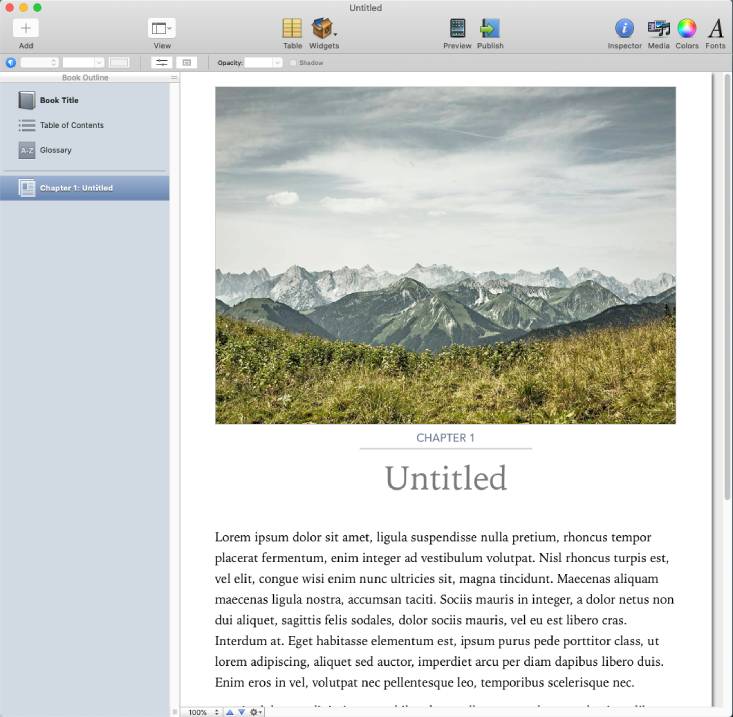Go to previous page with up arrow
The width and height of the screenshot is (733, 717).
(x=229, y=712)
